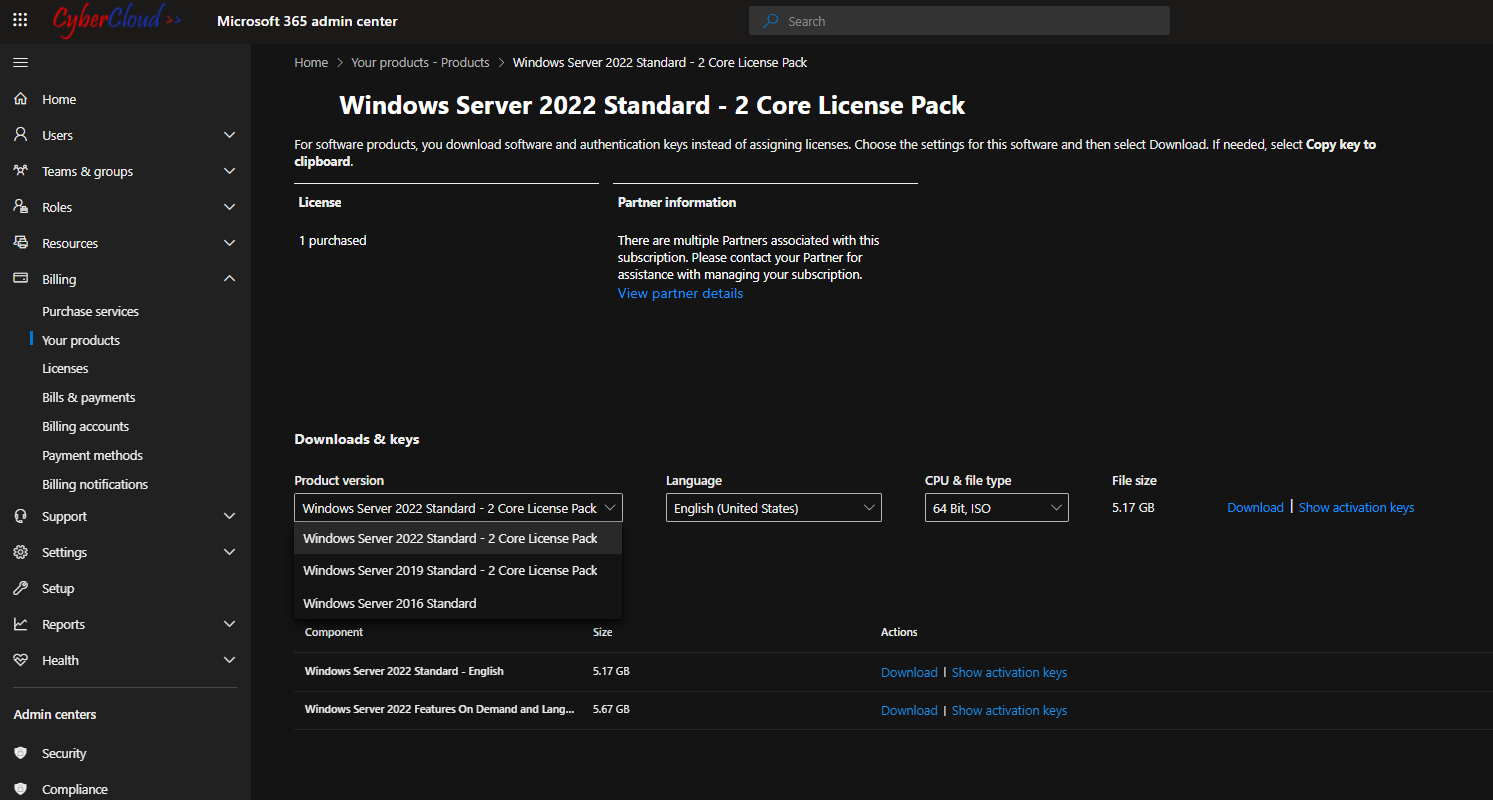Open Billing notifications

point(95,484)
